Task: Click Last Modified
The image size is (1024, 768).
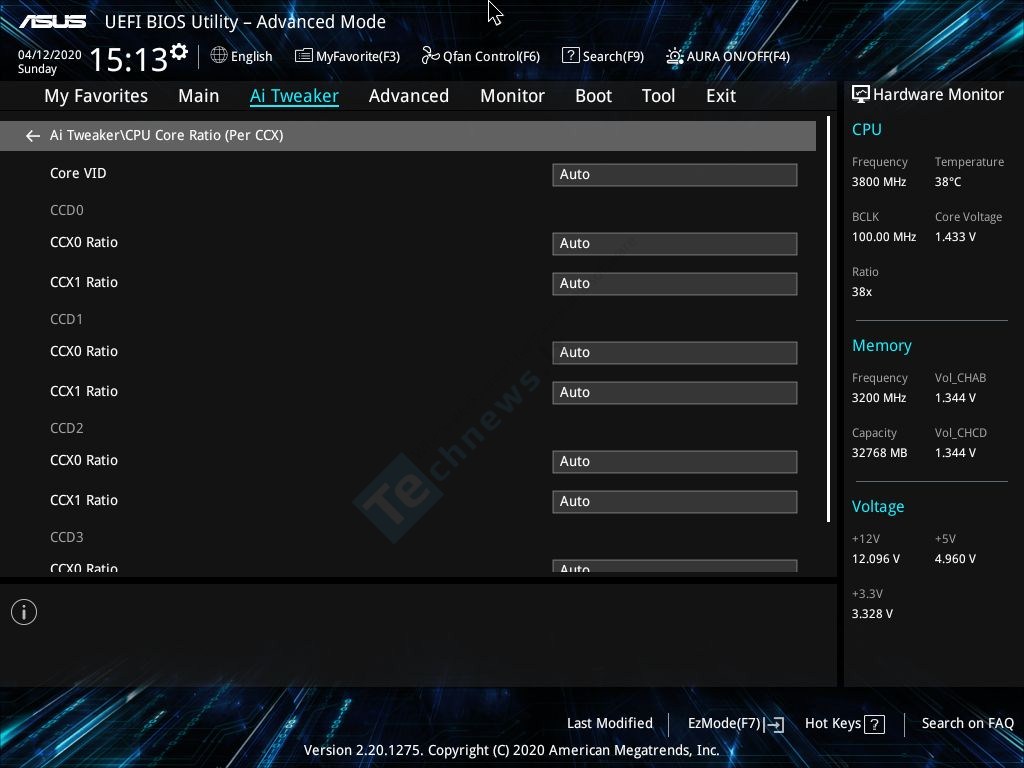Action: click(x=609, y=723)
